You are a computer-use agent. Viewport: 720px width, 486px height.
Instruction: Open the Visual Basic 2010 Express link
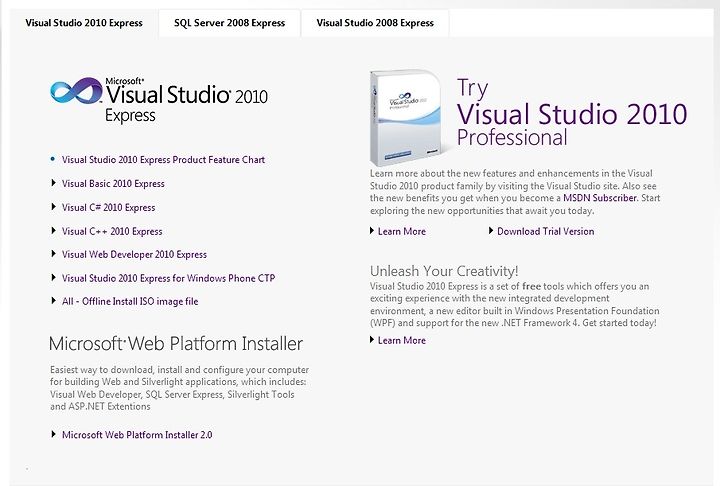(113, 184)
